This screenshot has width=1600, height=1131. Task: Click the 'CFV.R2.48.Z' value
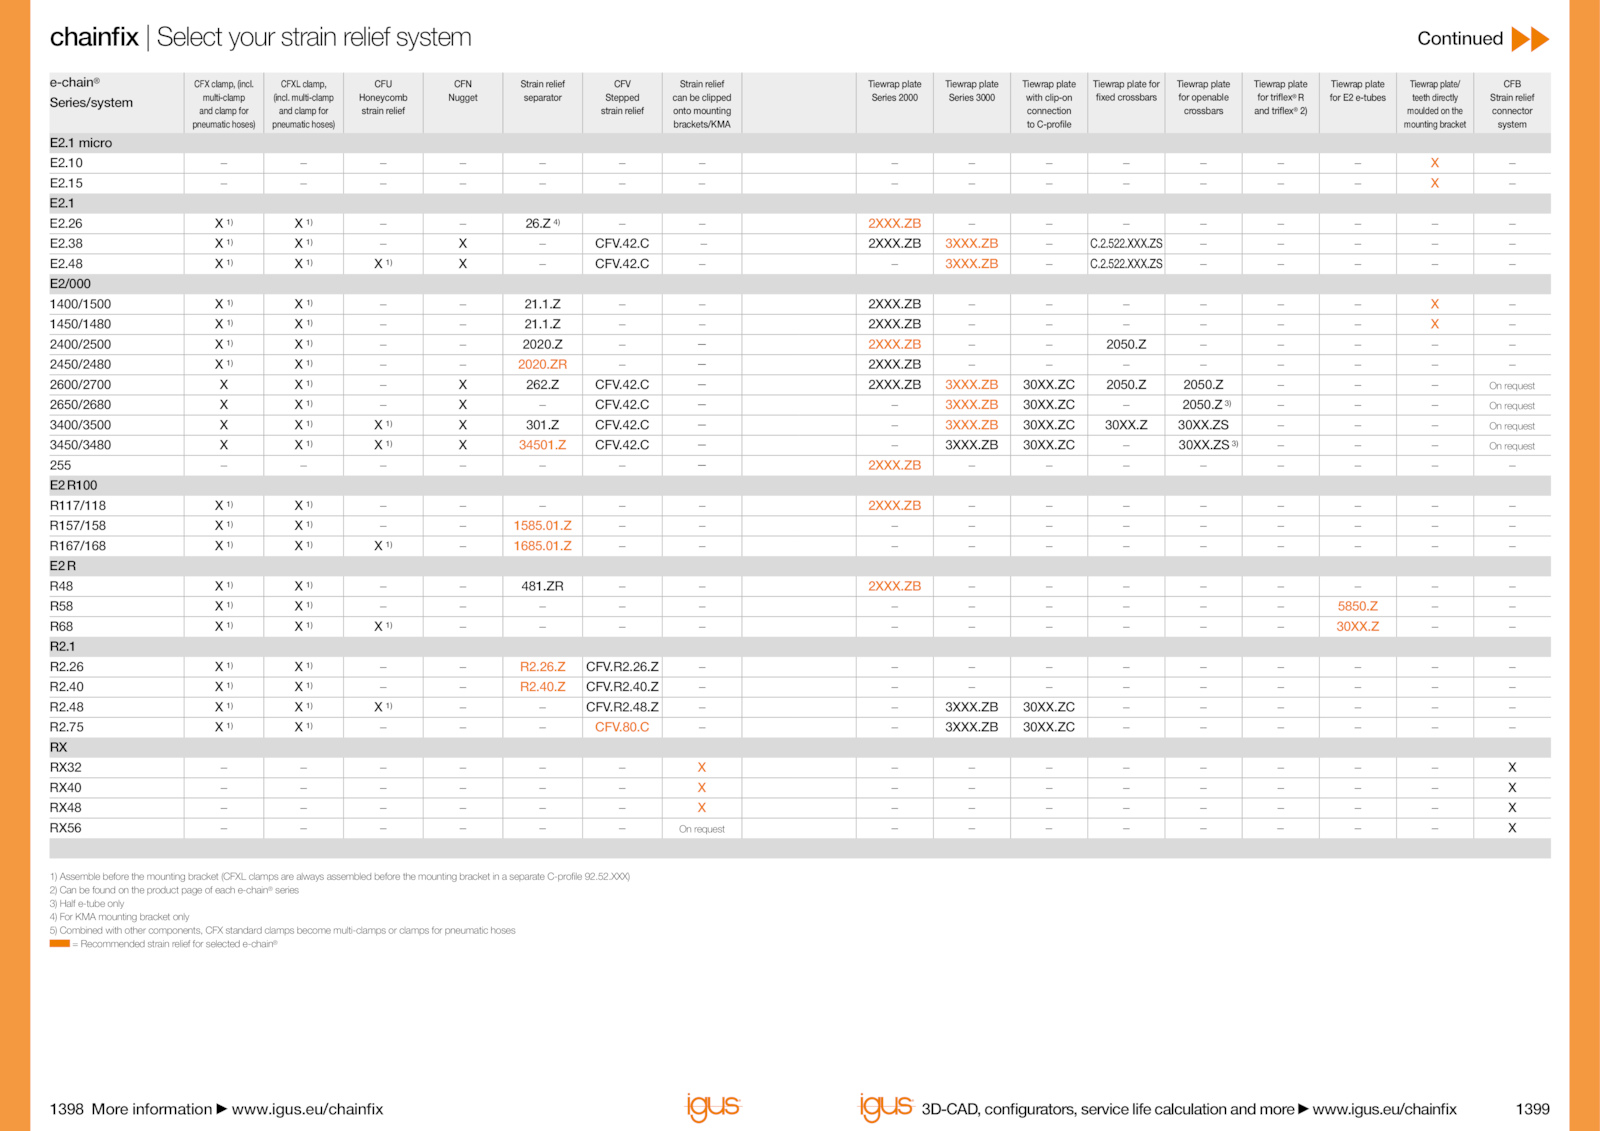click(x=622, y=707)
